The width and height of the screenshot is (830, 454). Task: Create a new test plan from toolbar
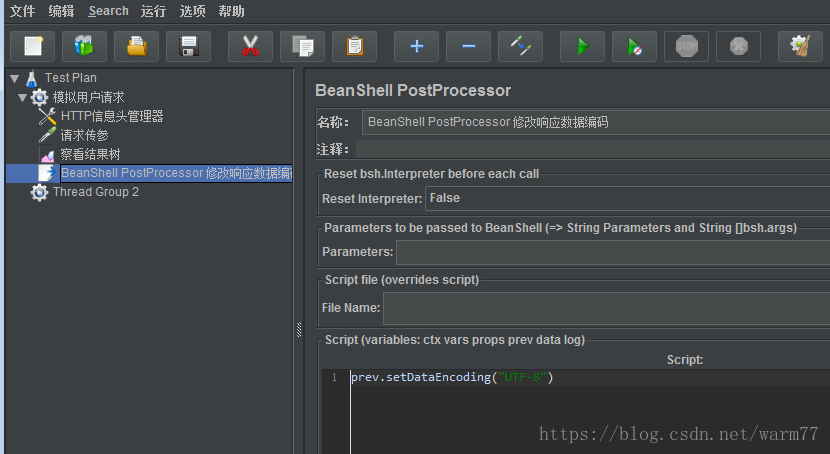pyautogui.click(x=33, y=47)
